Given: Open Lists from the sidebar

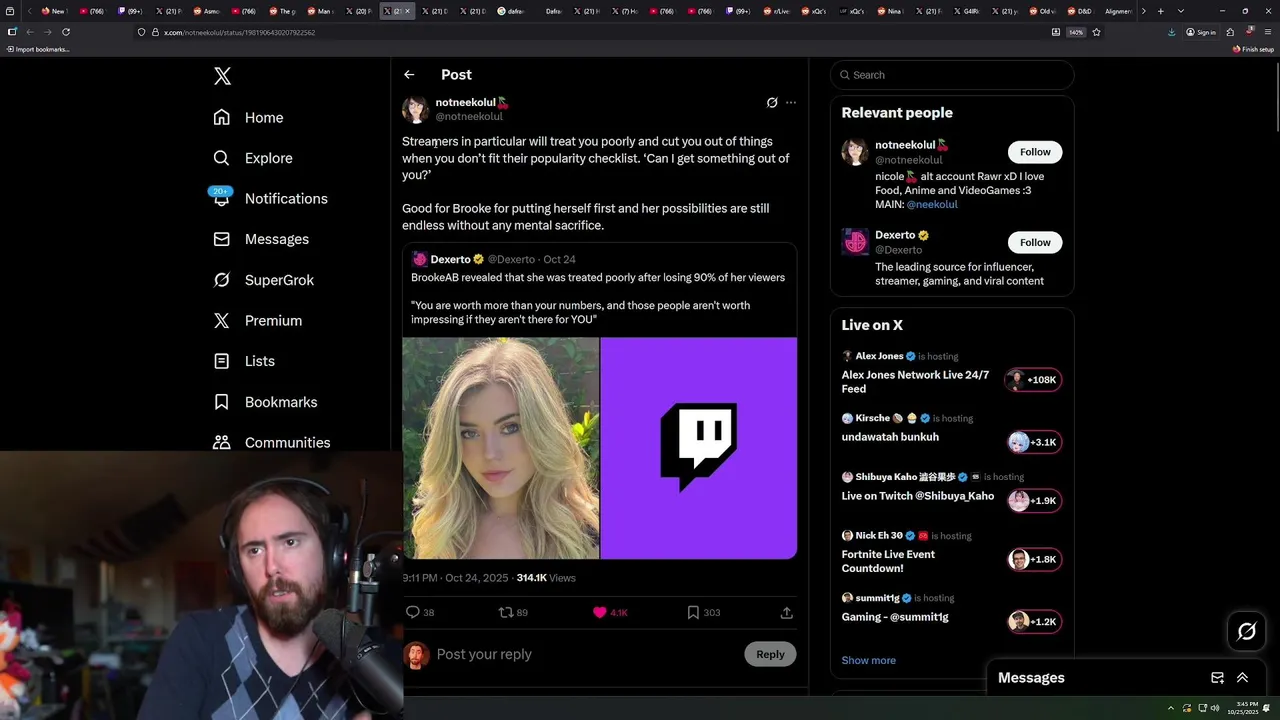Looking at the screenshot, I should 244,361.
